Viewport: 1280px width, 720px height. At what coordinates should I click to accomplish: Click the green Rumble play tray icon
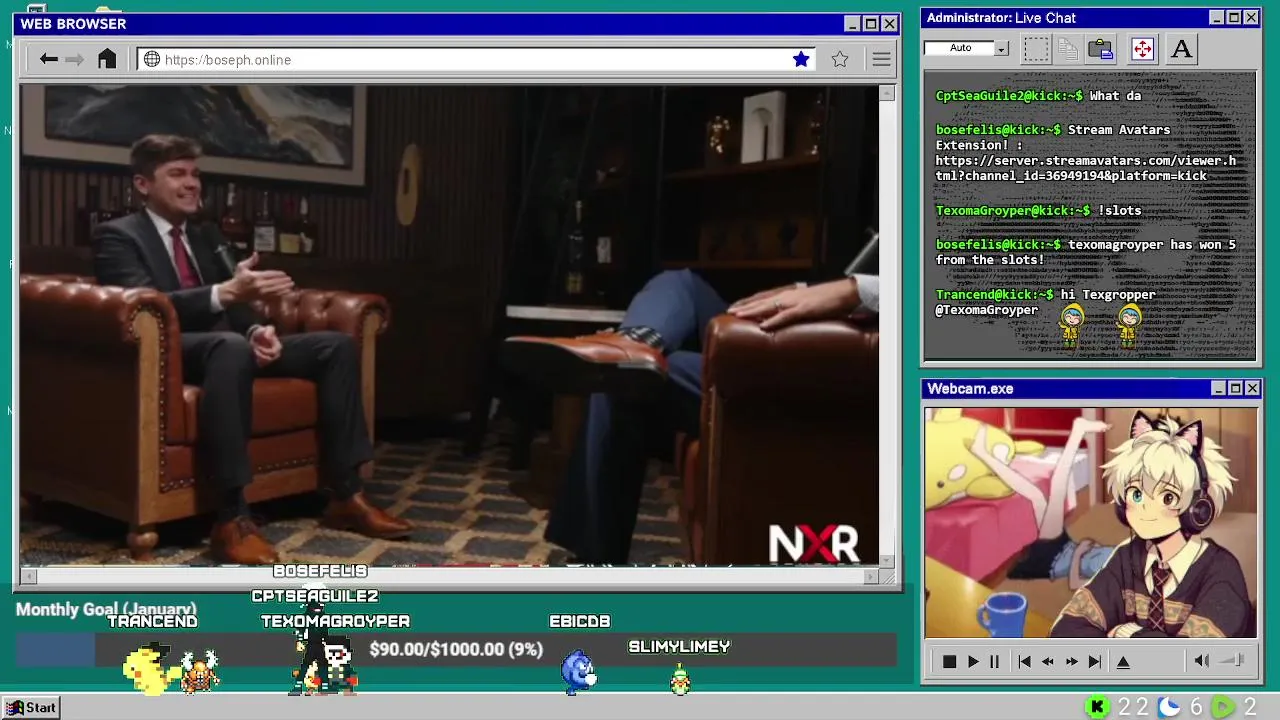(1223, 707)
